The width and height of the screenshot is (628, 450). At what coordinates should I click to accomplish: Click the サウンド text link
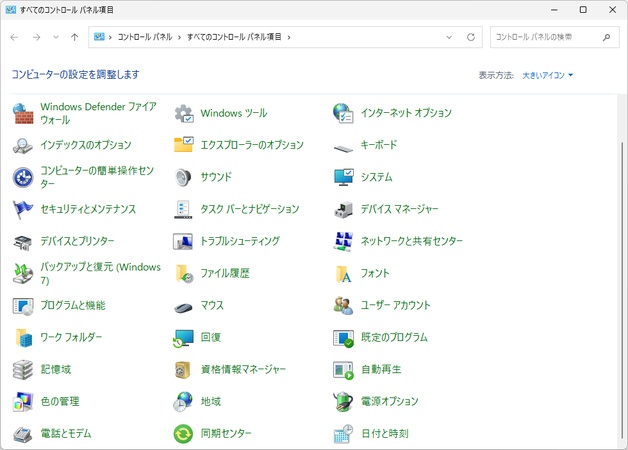[216, 177]
